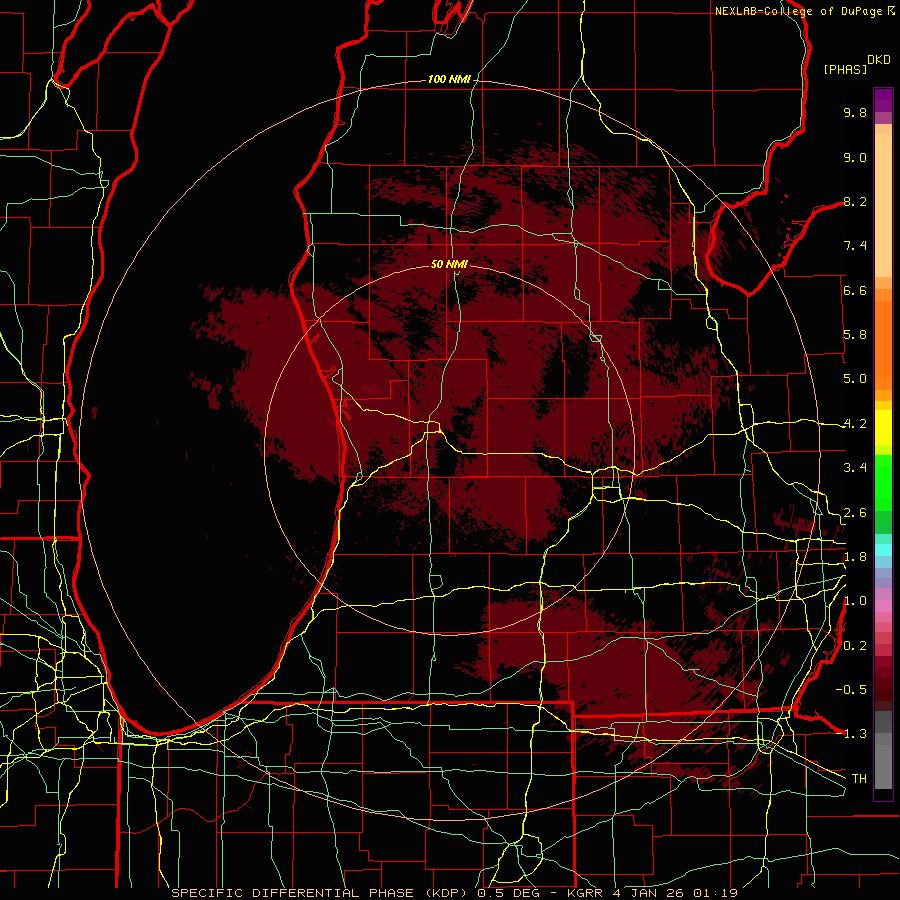This screenshot has width=900, height=900.
Task: Click the 50 NMI range ring label
Action: tap(449, 264)
